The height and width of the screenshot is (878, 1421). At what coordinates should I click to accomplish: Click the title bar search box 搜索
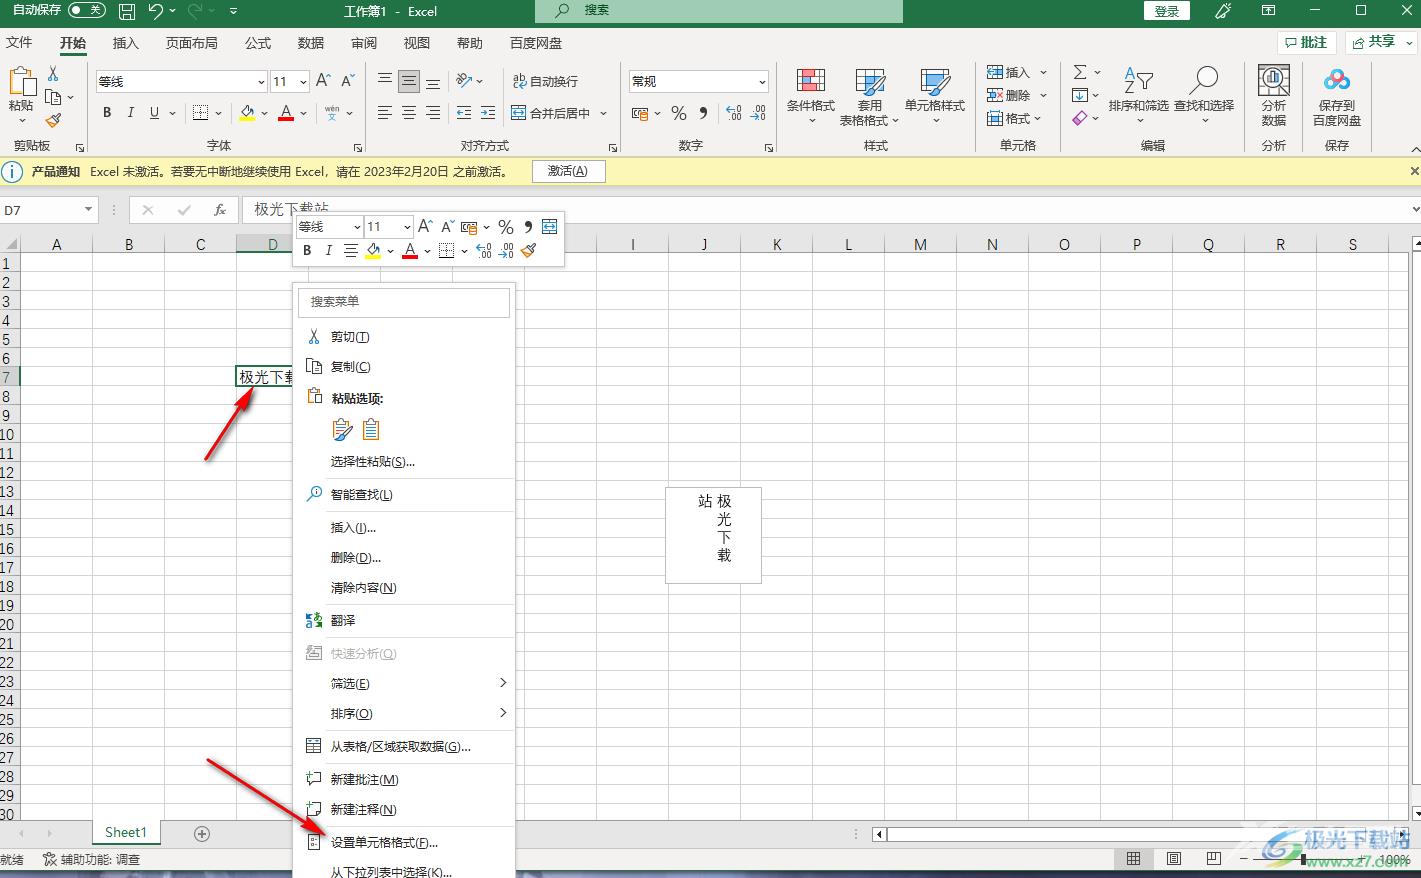point(719,11)
